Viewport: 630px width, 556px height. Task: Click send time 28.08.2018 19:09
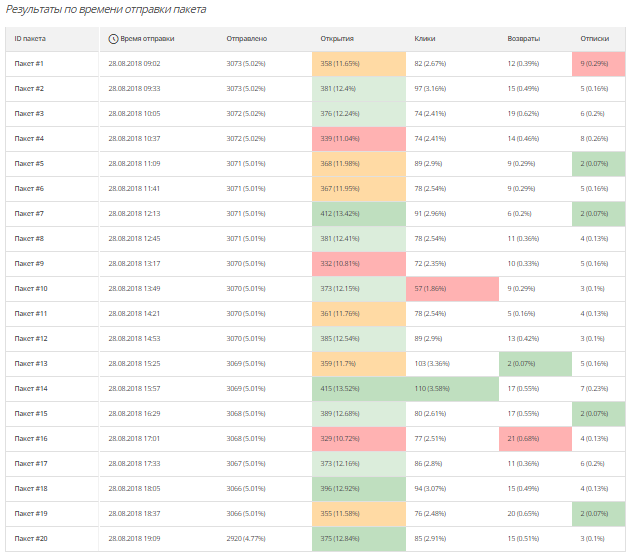click(134, 539)
